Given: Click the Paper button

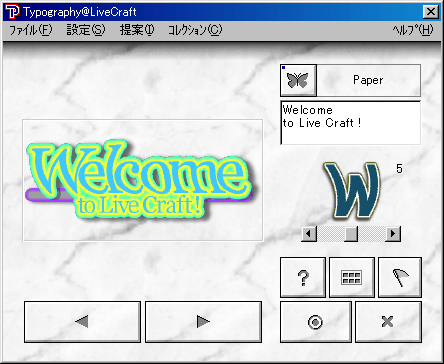Looking at the screenshot, I should 368,80.
